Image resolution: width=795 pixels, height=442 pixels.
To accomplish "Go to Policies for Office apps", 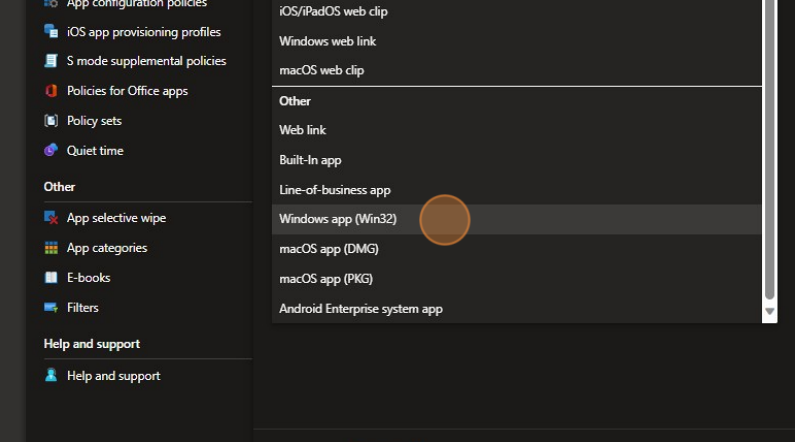I will pyautogui.click(x=127, y=91).
